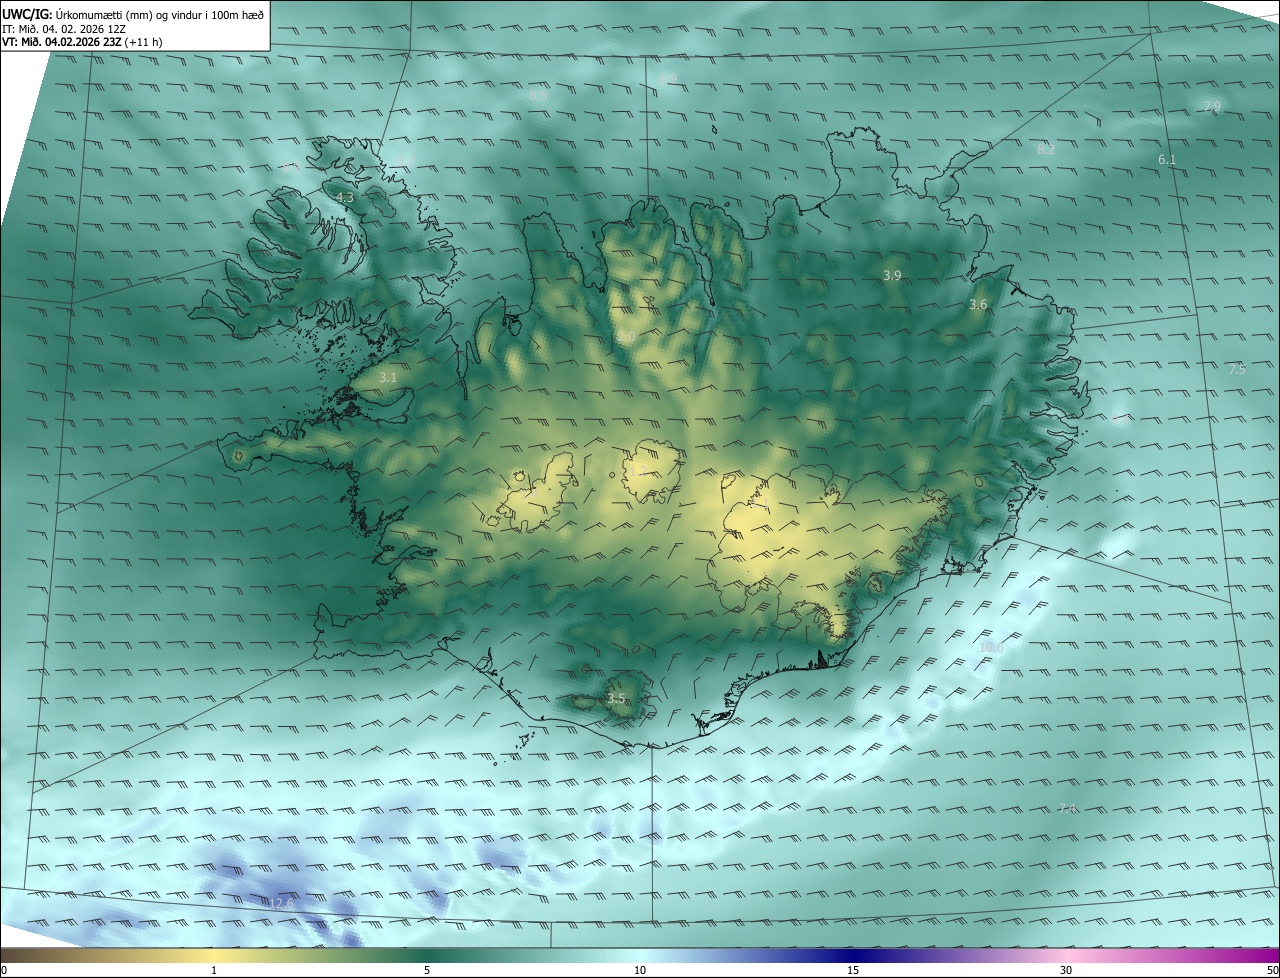This screenshot has width=1280, height=978.
Task: Click the 10 tick on the colour scale
Action: (x=640, y=970)
